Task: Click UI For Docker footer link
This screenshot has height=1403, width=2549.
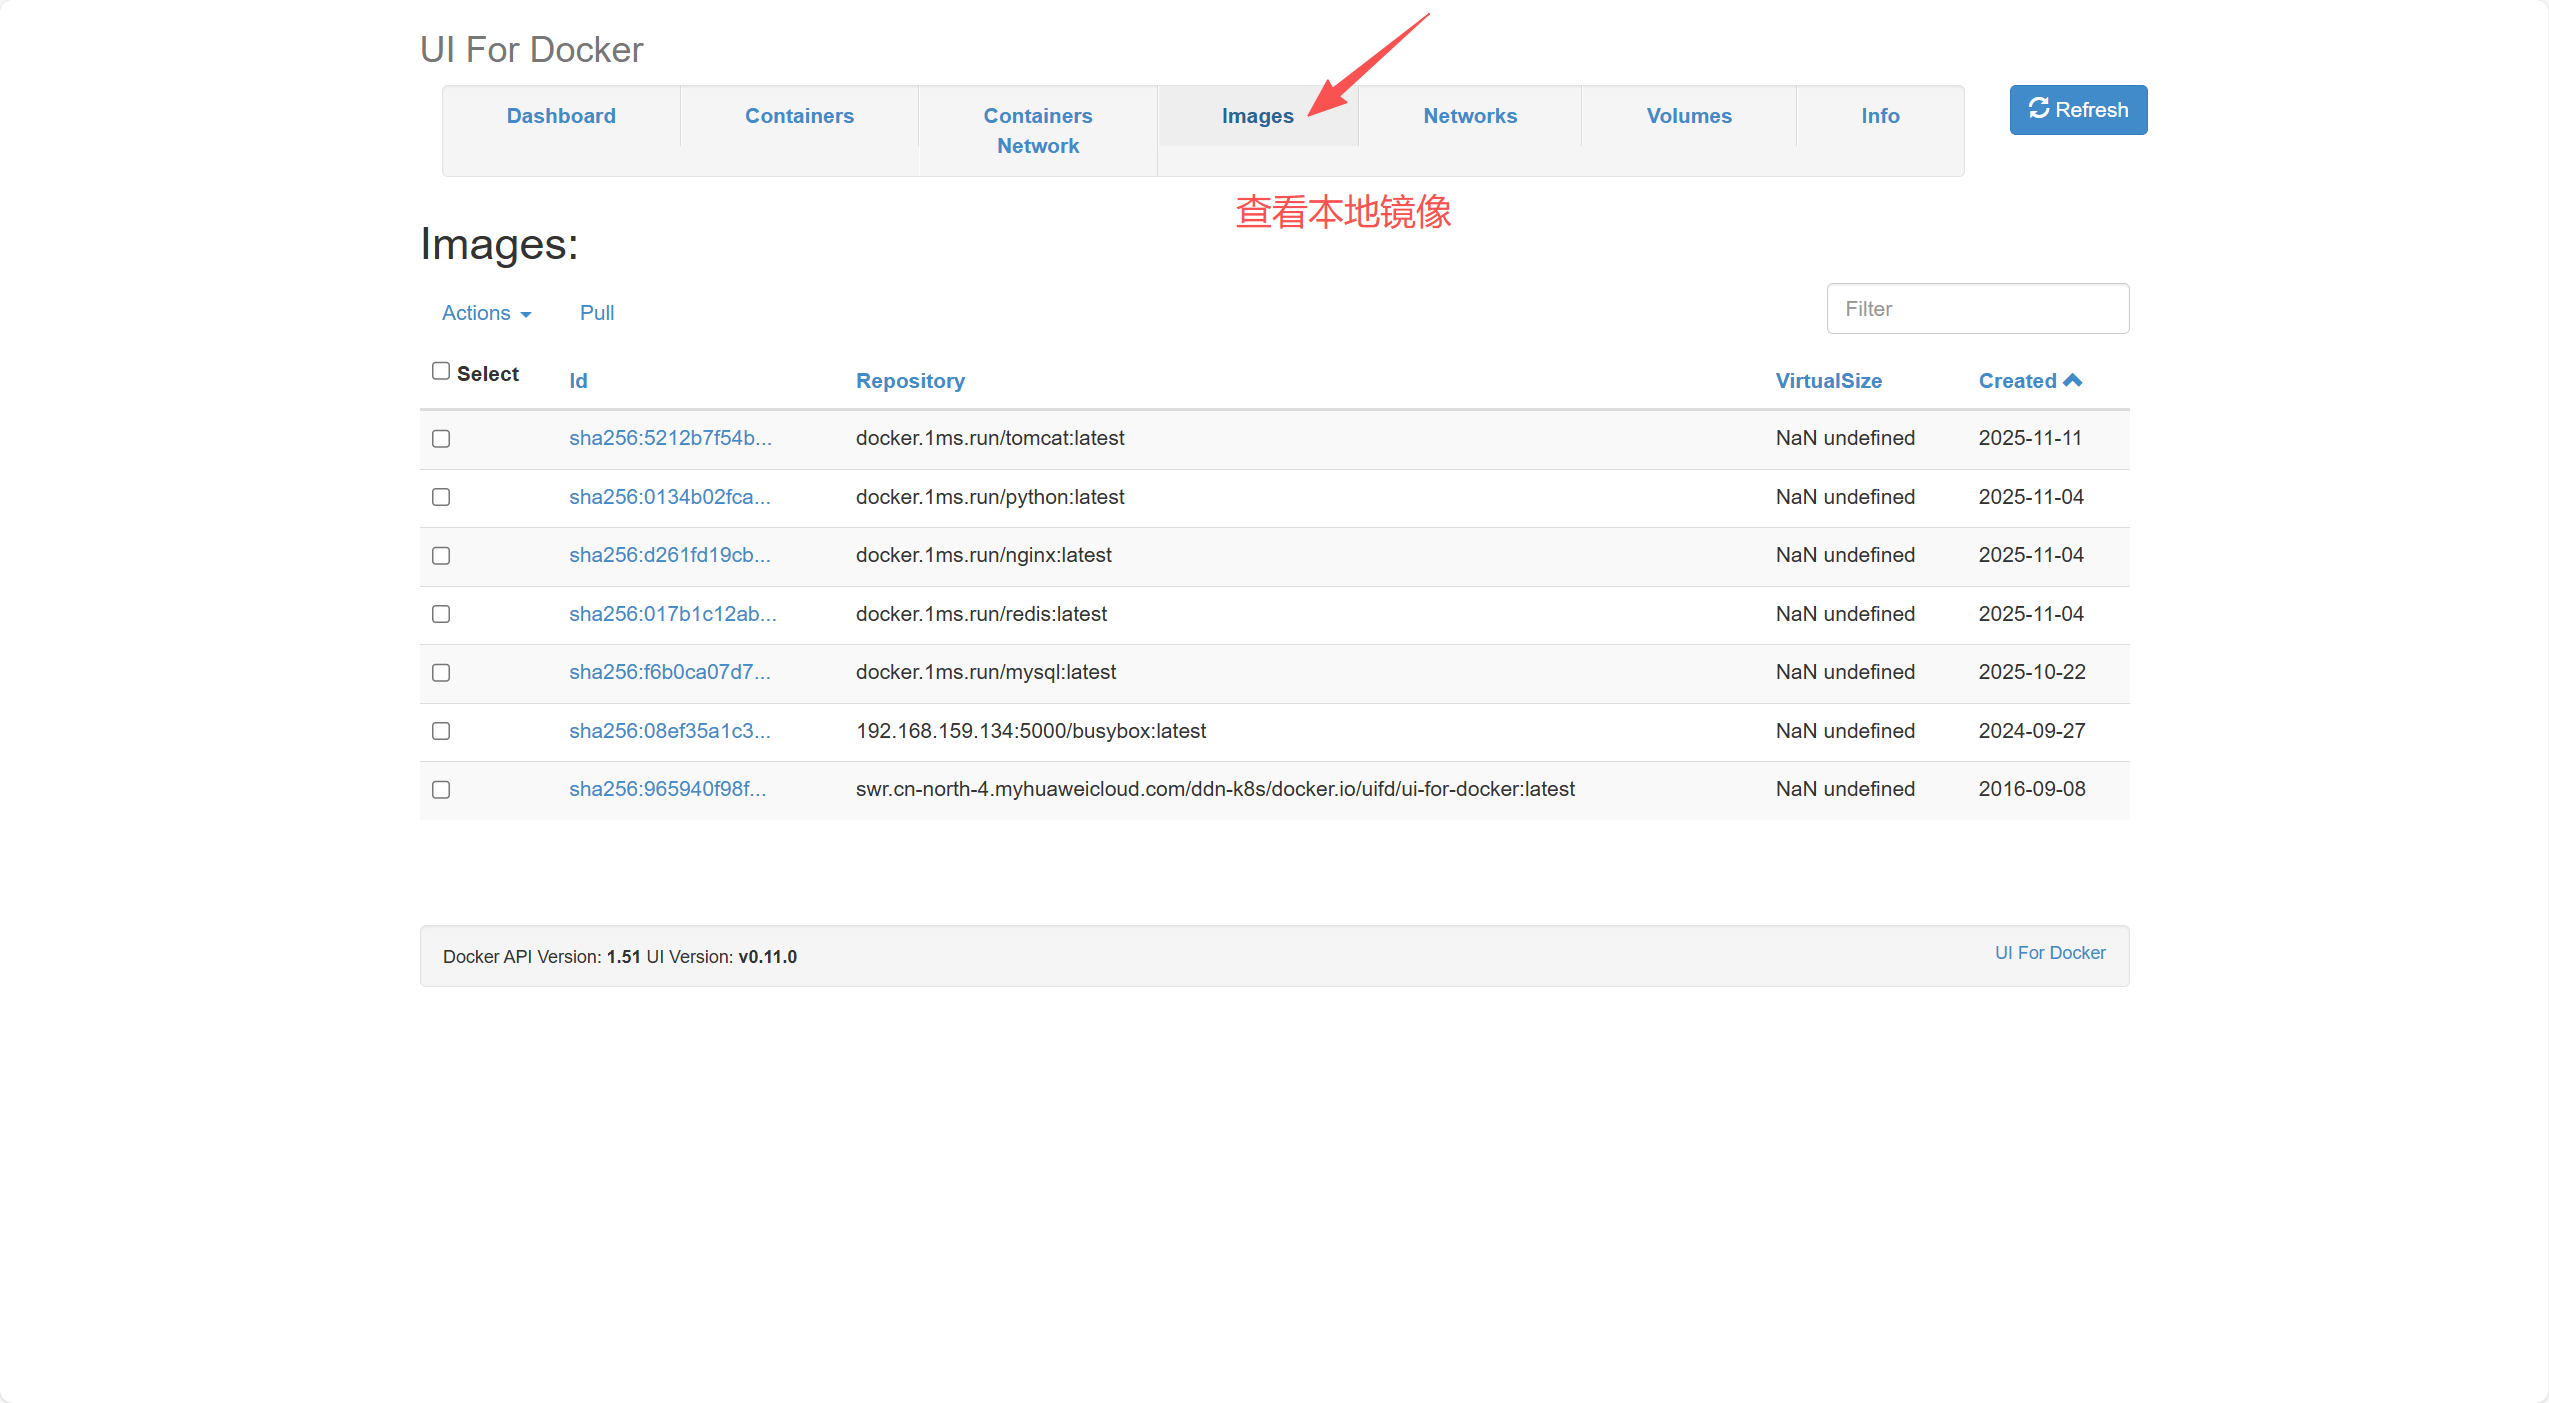Action: [2049, 953]
